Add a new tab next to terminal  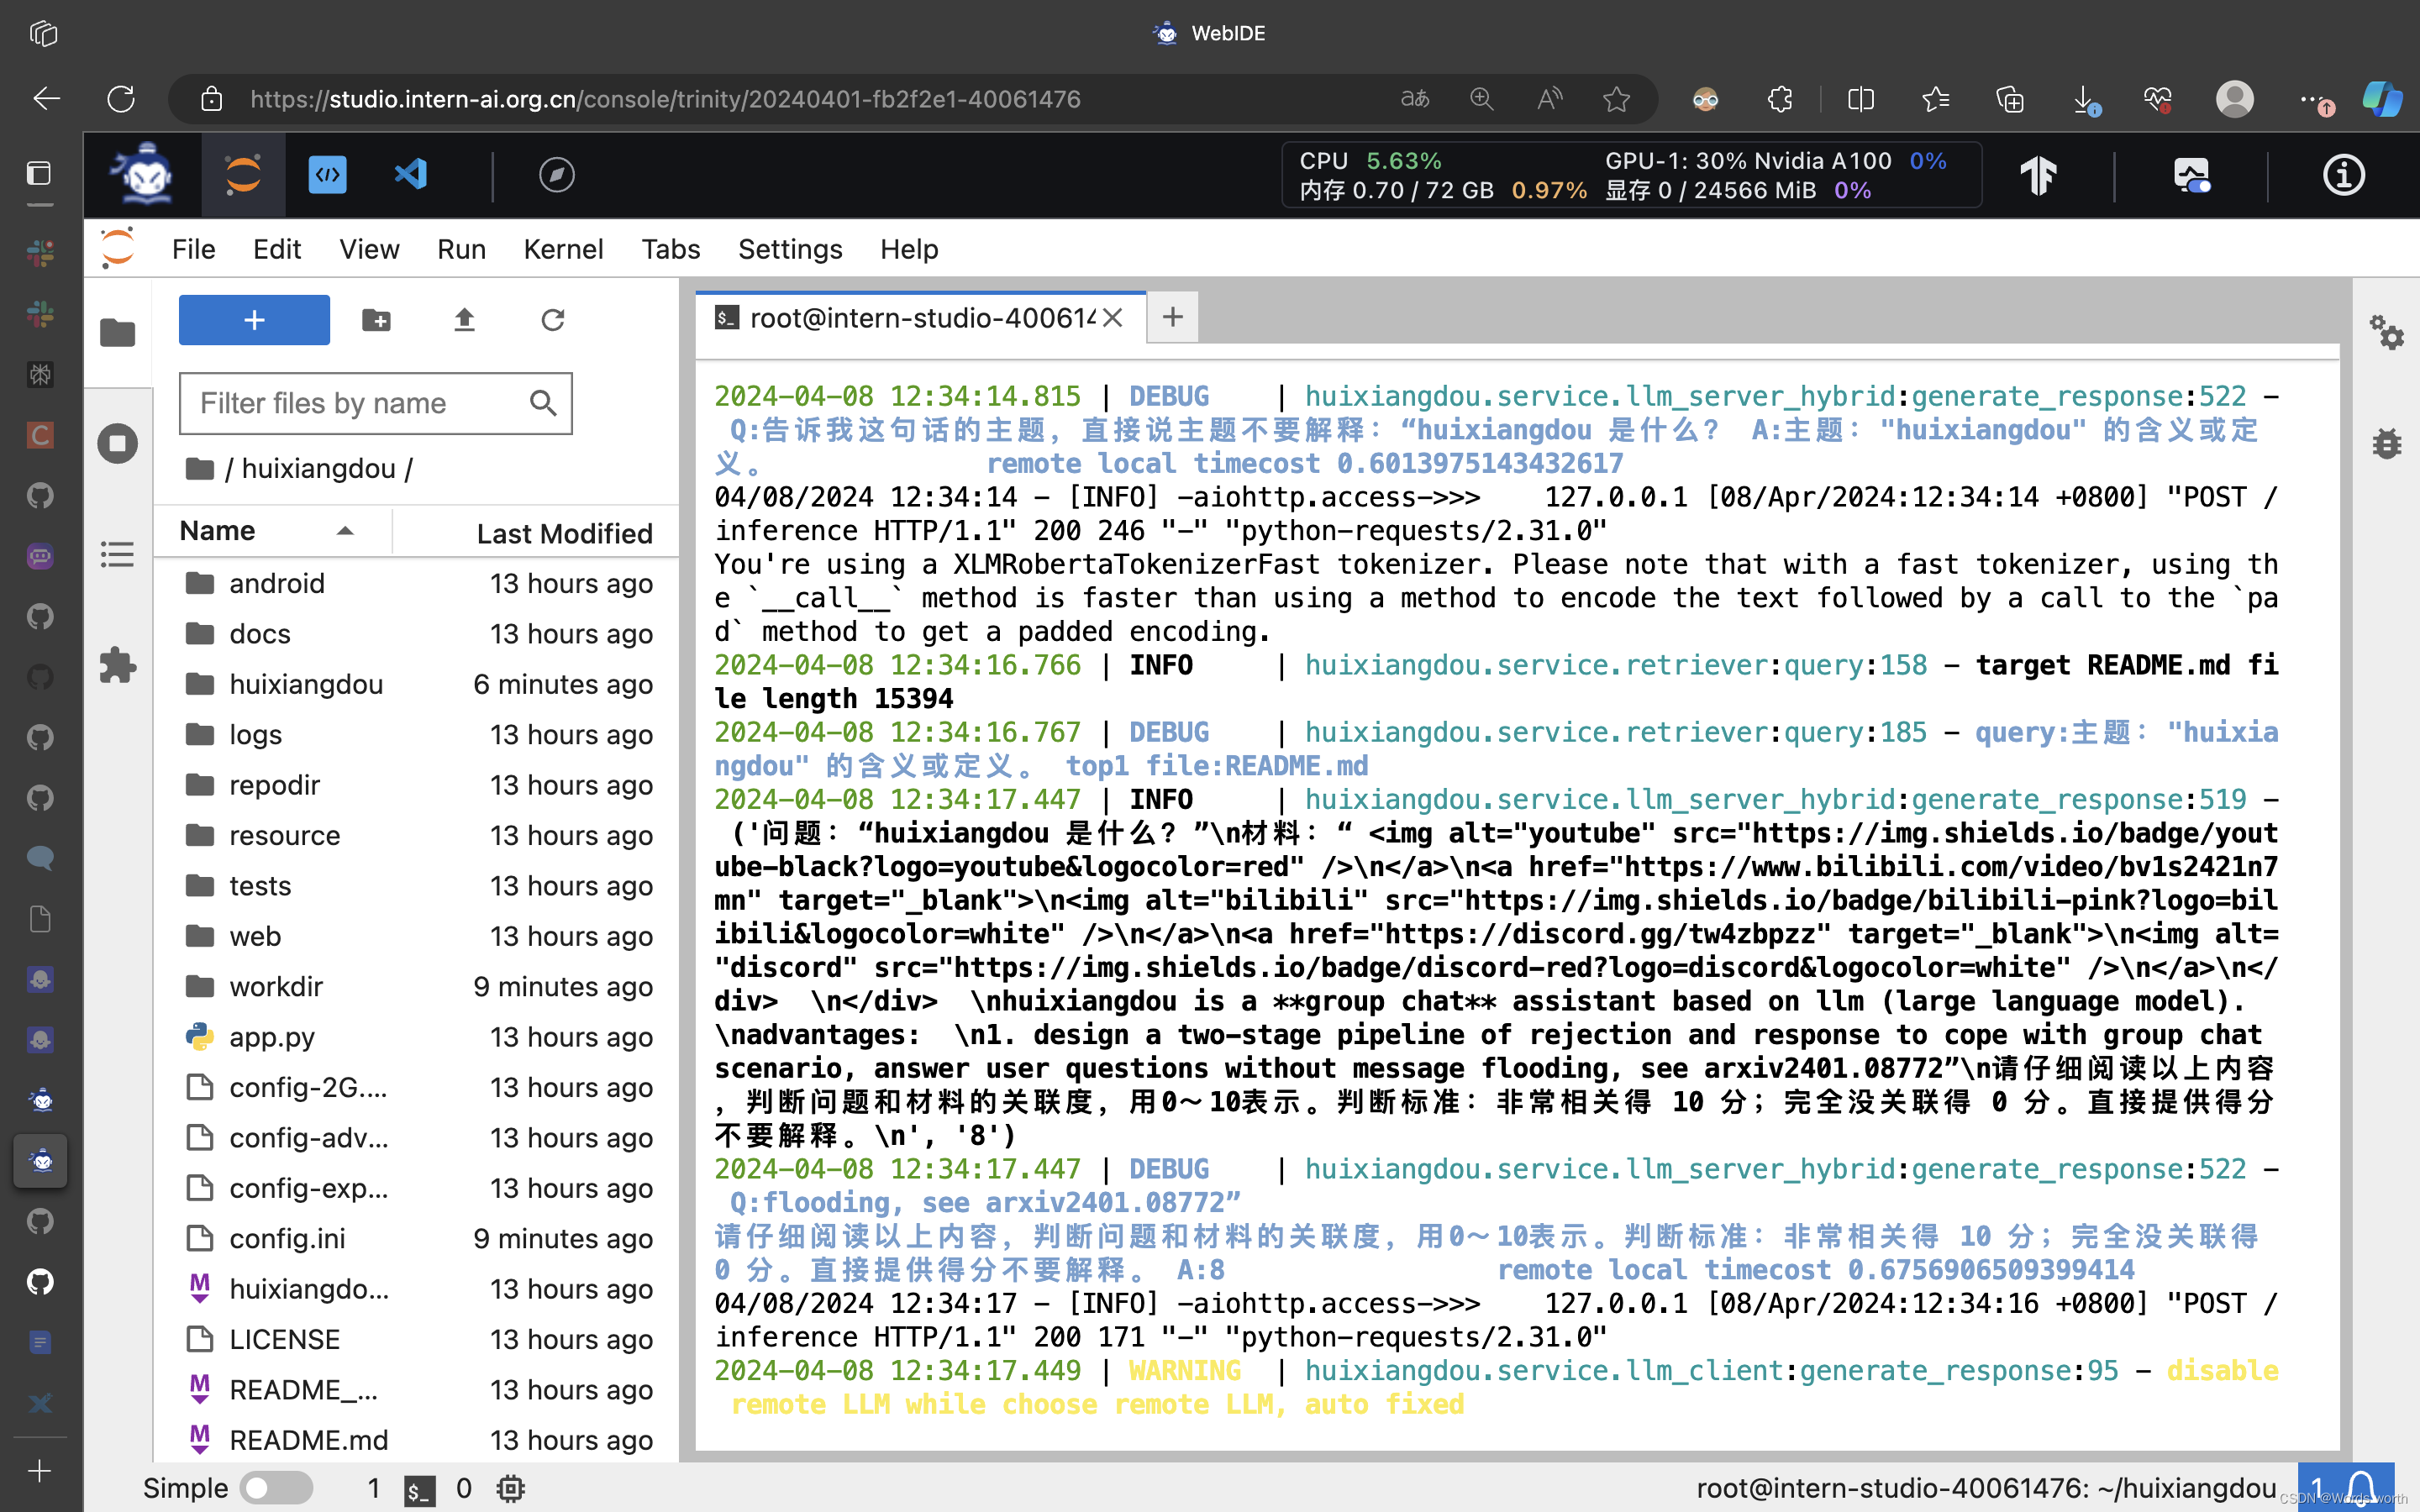[1172, 318]
